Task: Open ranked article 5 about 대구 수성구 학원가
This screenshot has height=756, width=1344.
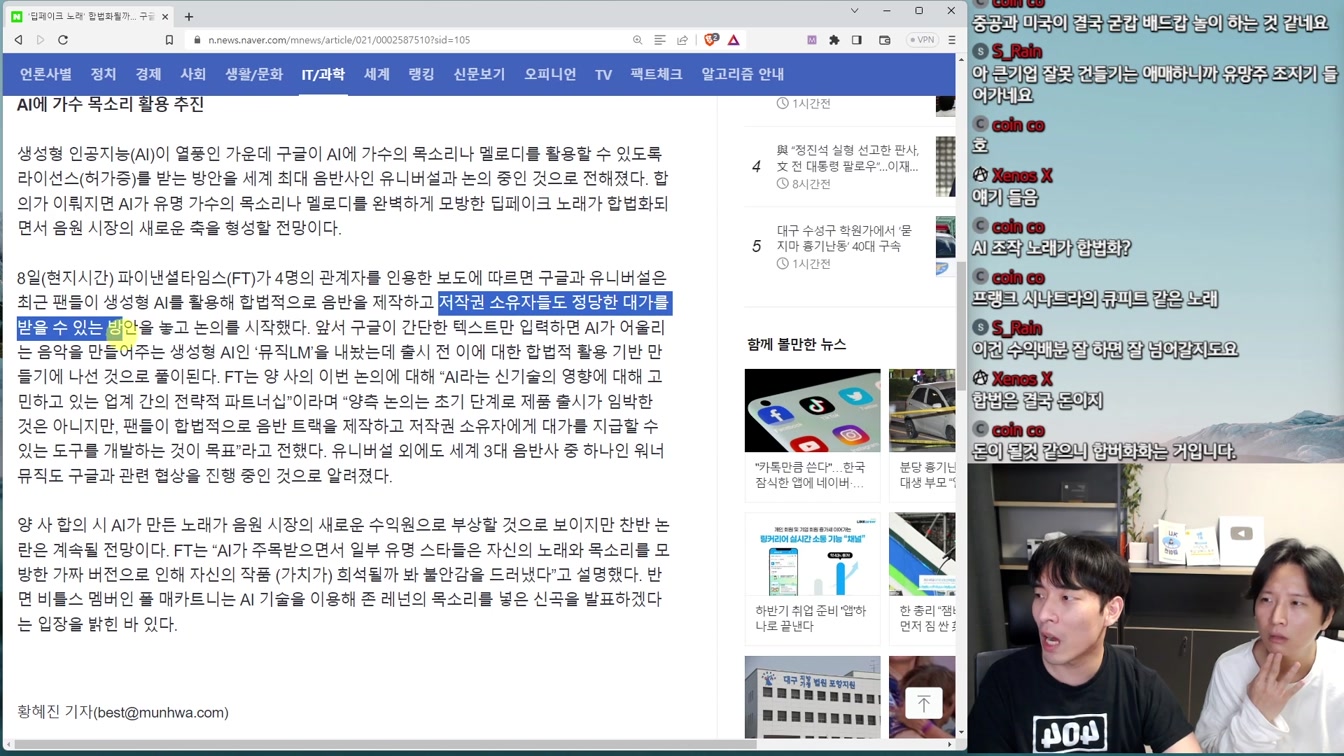Action: tap(846, 238)
